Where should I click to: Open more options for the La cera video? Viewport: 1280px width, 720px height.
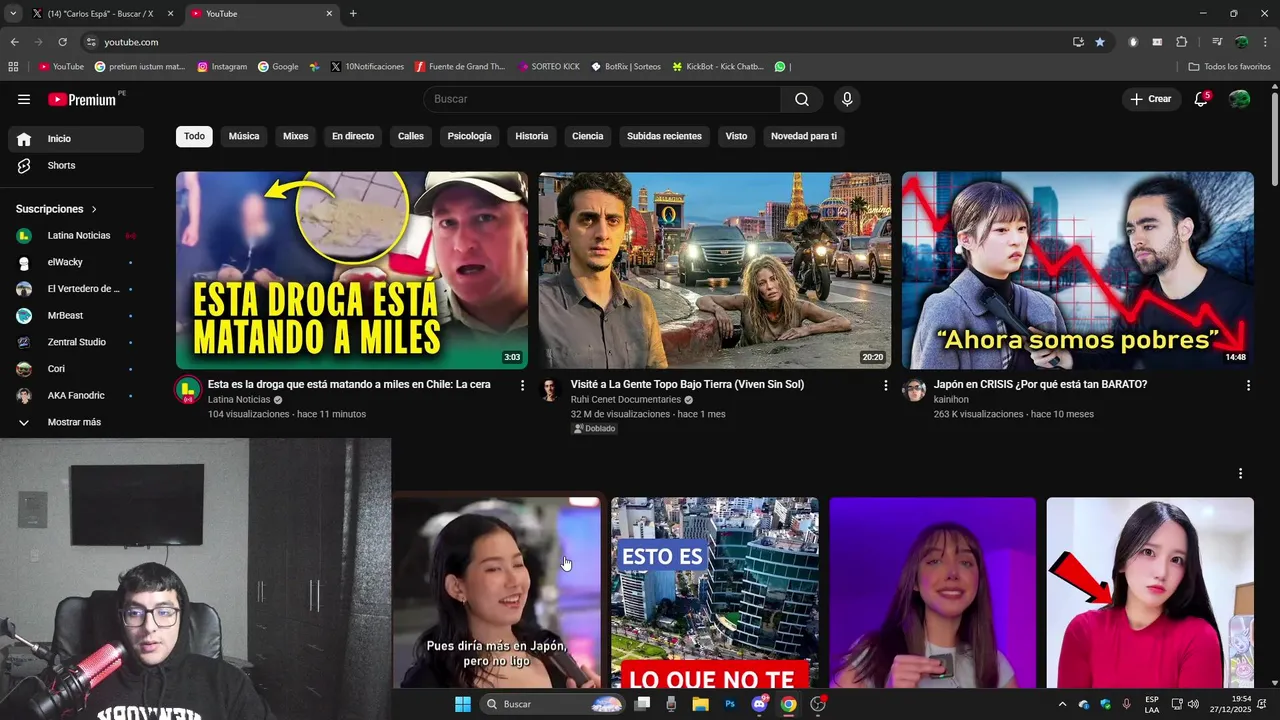click(x=522, y=385)
